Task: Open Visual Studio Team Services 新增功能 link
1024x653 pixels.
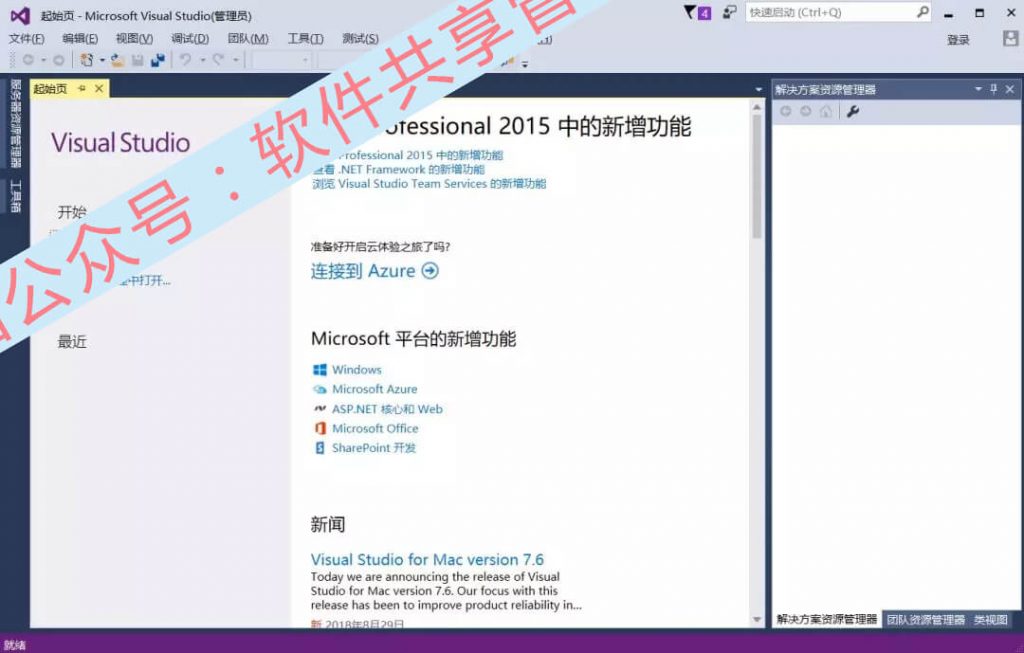Action: pyautogui.click(x=429, y=183)
